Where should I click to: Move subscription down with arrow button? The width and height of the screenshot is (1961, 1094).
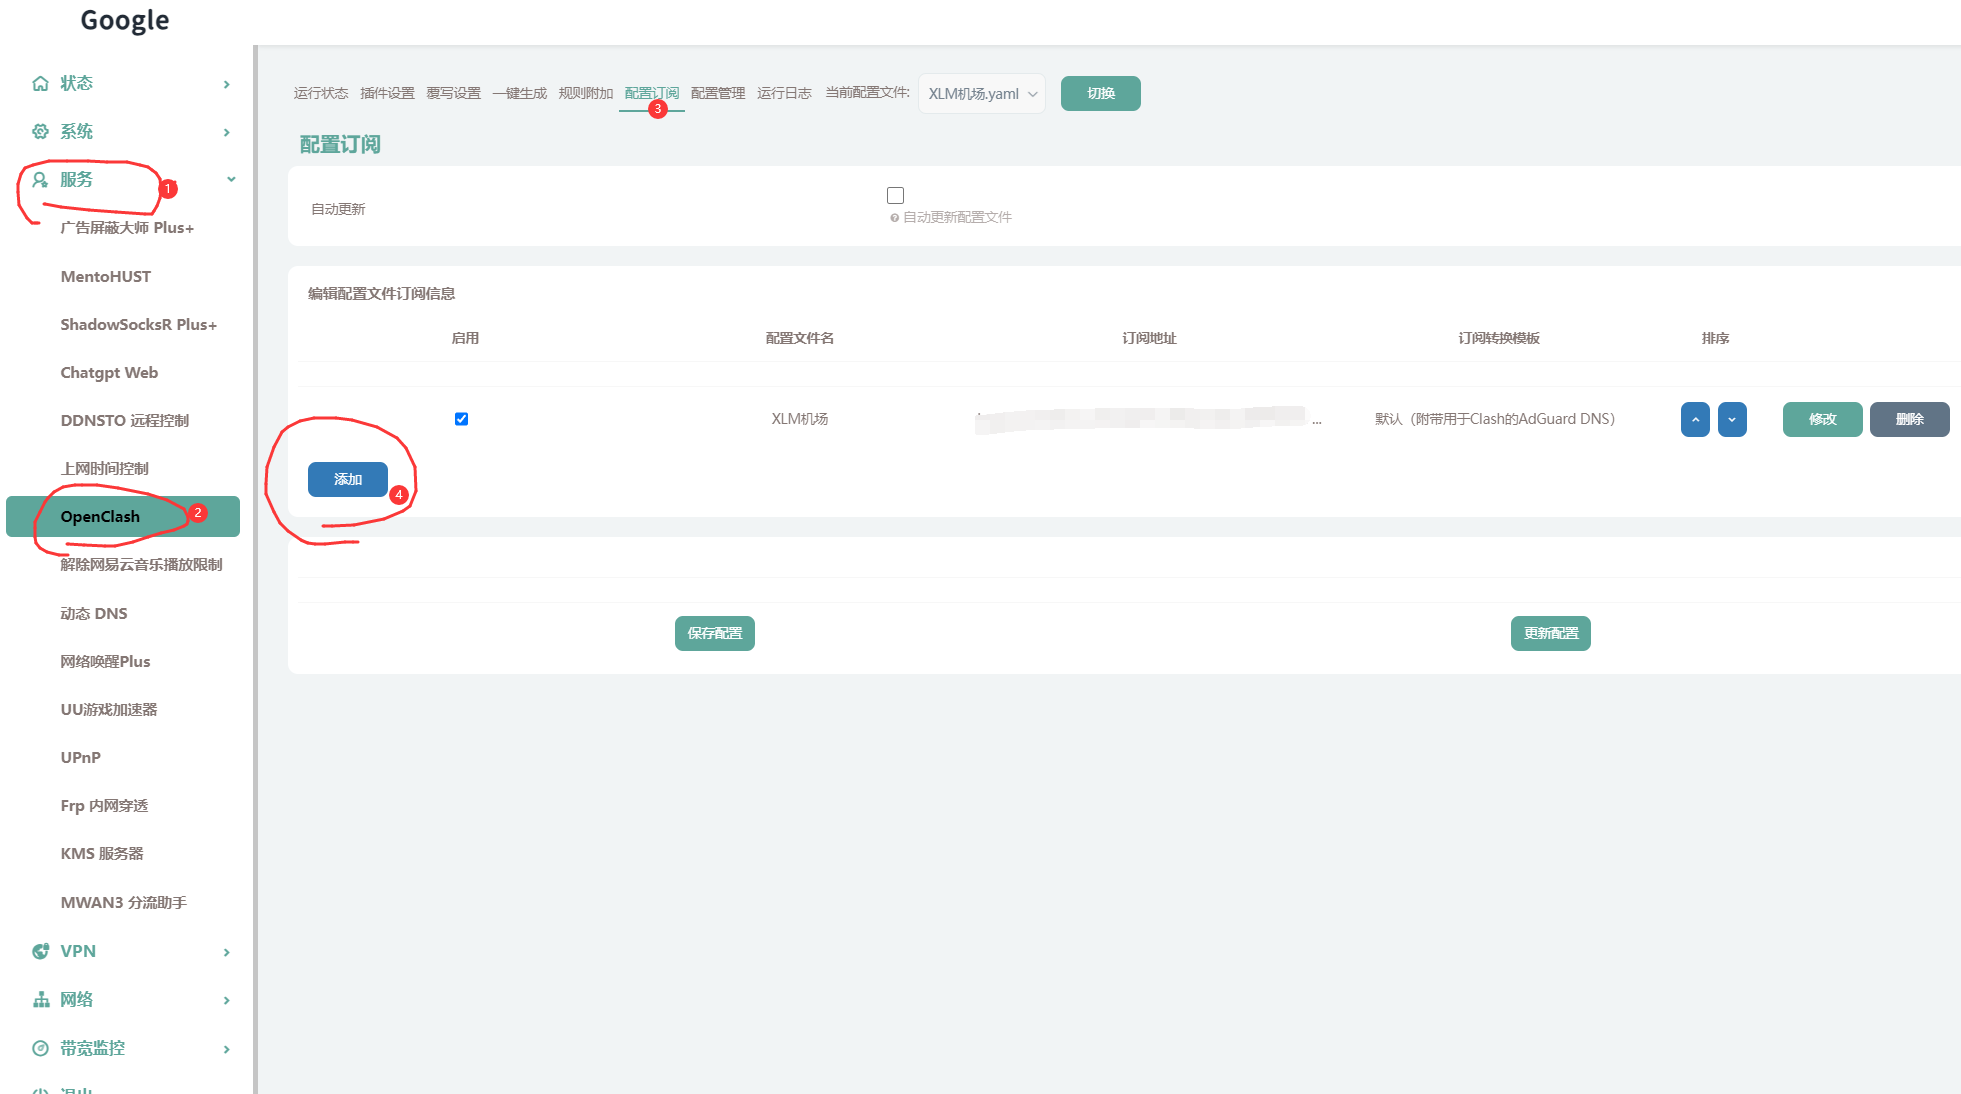[x=1732, y=420]
